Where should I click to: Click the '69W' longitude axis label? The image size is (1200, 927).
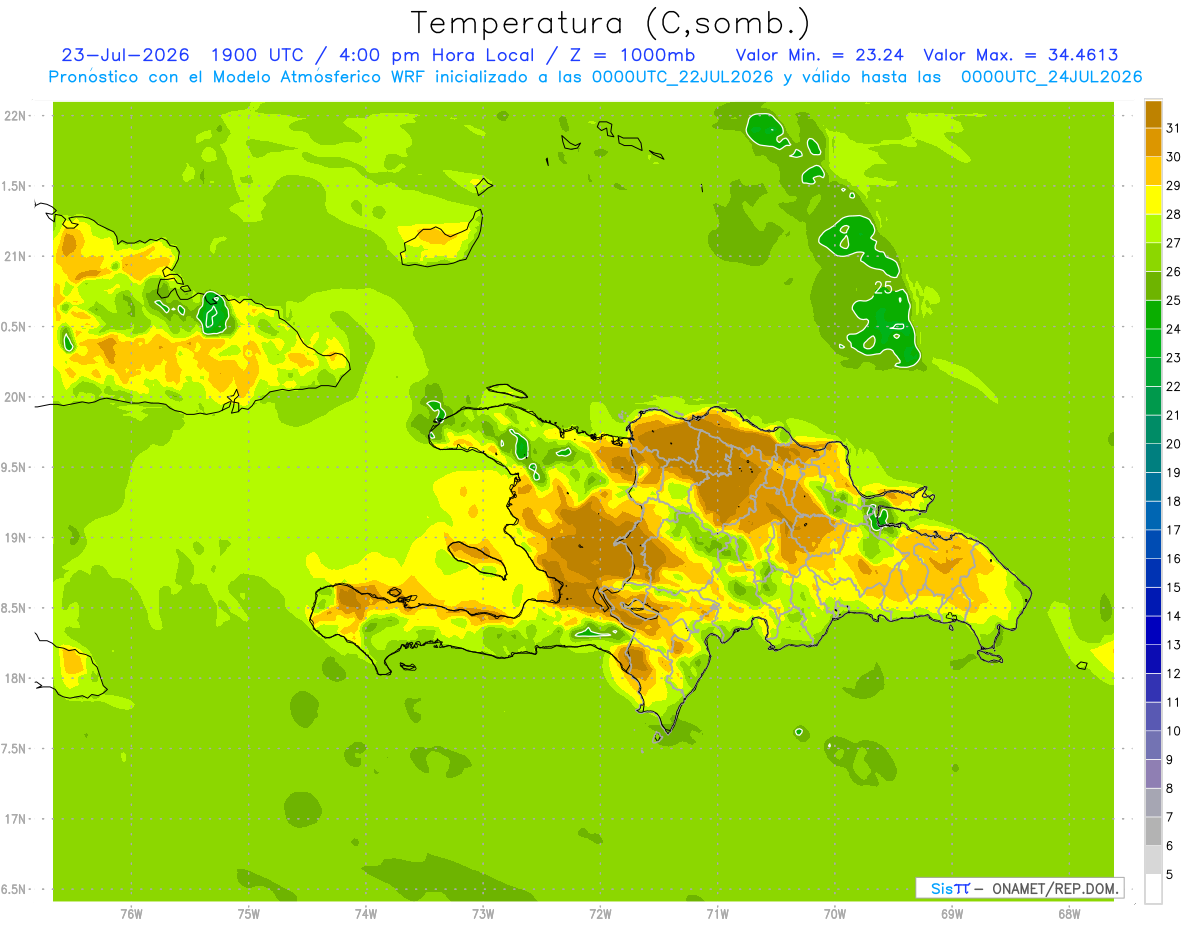click(952, 914)
